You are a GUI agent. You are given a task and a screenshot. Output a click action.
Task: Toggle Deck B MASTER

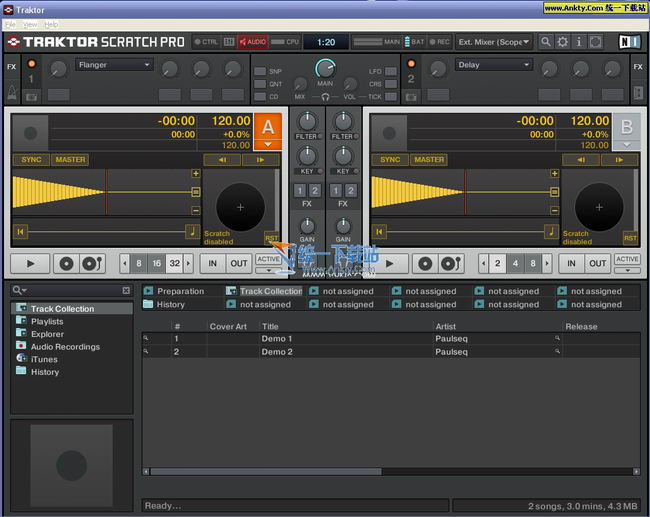coord(429,160)
